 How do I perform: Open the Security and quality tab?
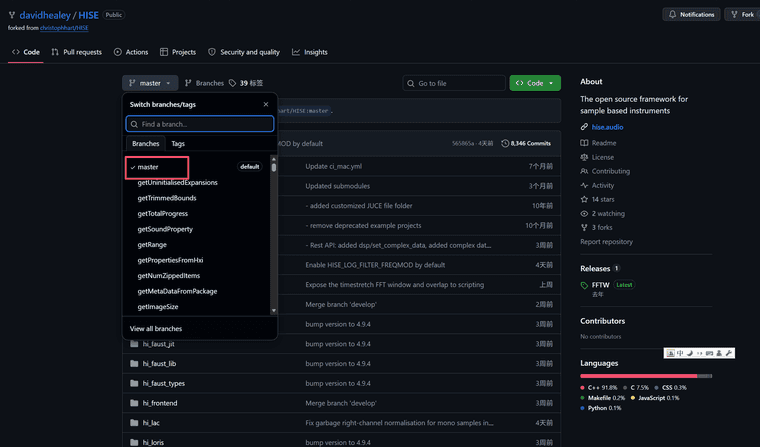244,52
